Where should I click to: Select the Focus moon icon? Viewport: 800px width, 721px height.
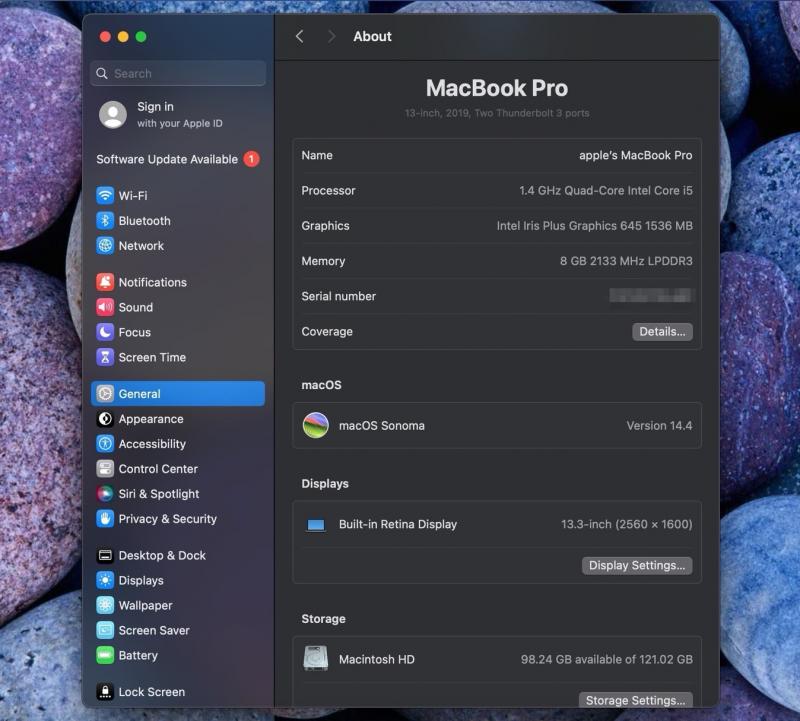105,332
